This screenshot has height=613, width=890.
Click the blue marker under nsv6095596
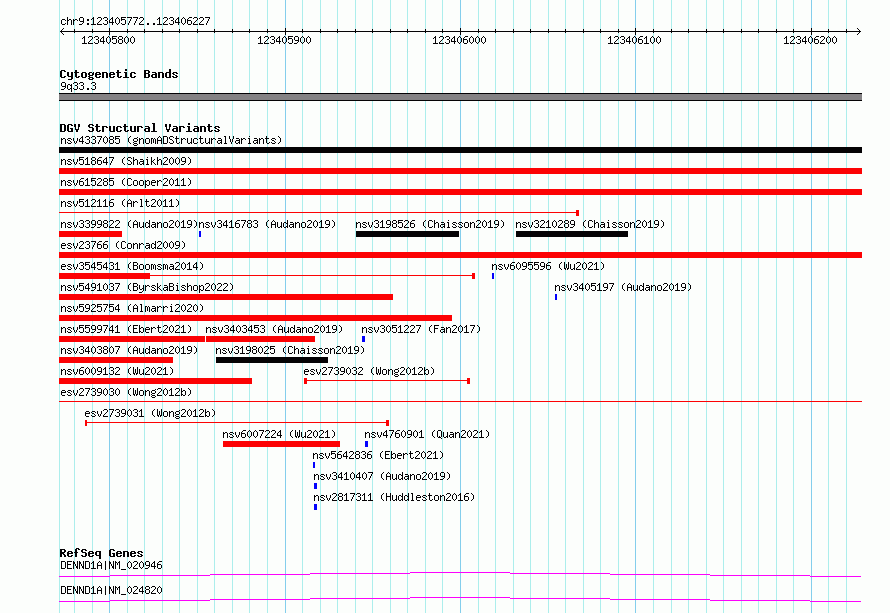(x=493, y=276)
